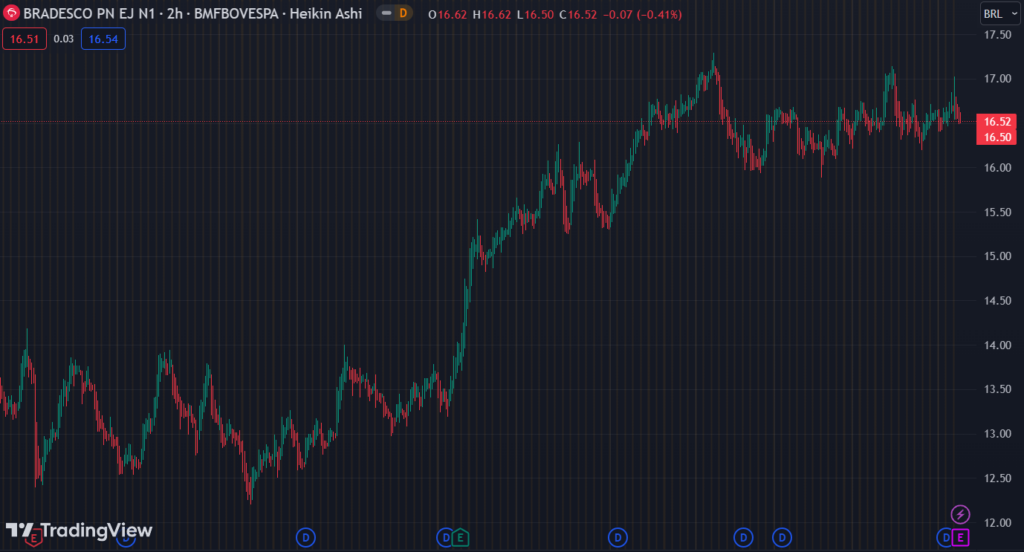Screen dimensions: 1024x552
Task: Click the 13.50 price axis label
Action: (x=997, y=389)
